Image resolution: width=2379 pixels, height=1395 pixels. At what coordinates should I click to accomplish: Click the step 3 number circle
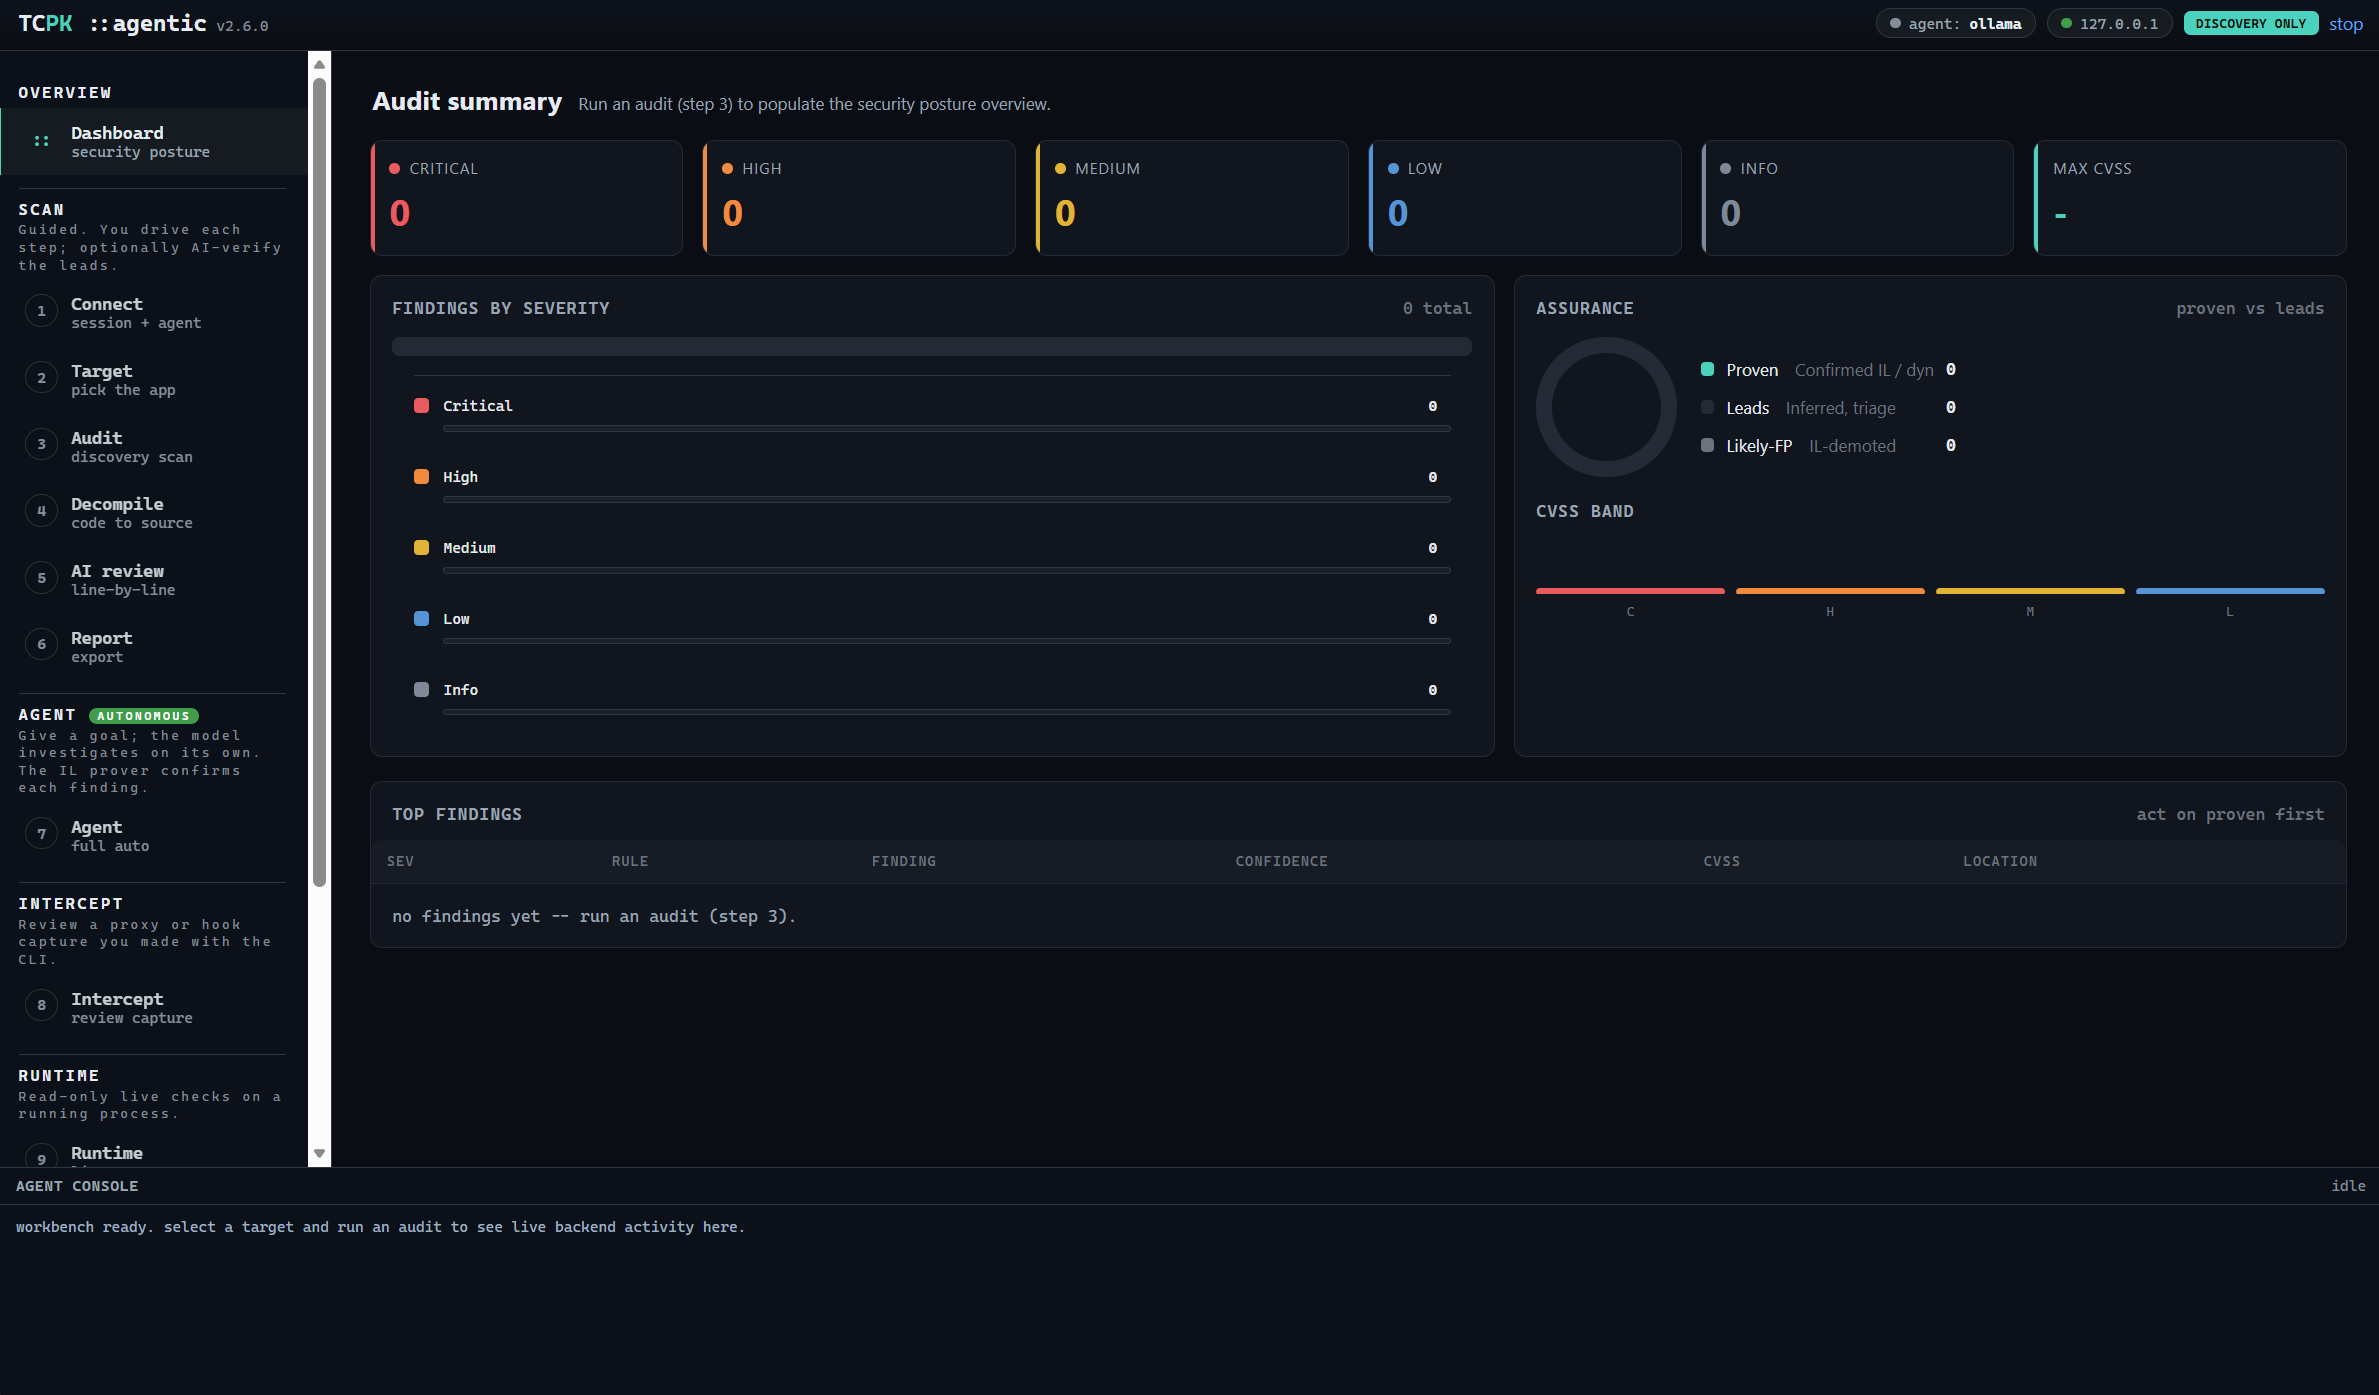click(x=41, y=444)
